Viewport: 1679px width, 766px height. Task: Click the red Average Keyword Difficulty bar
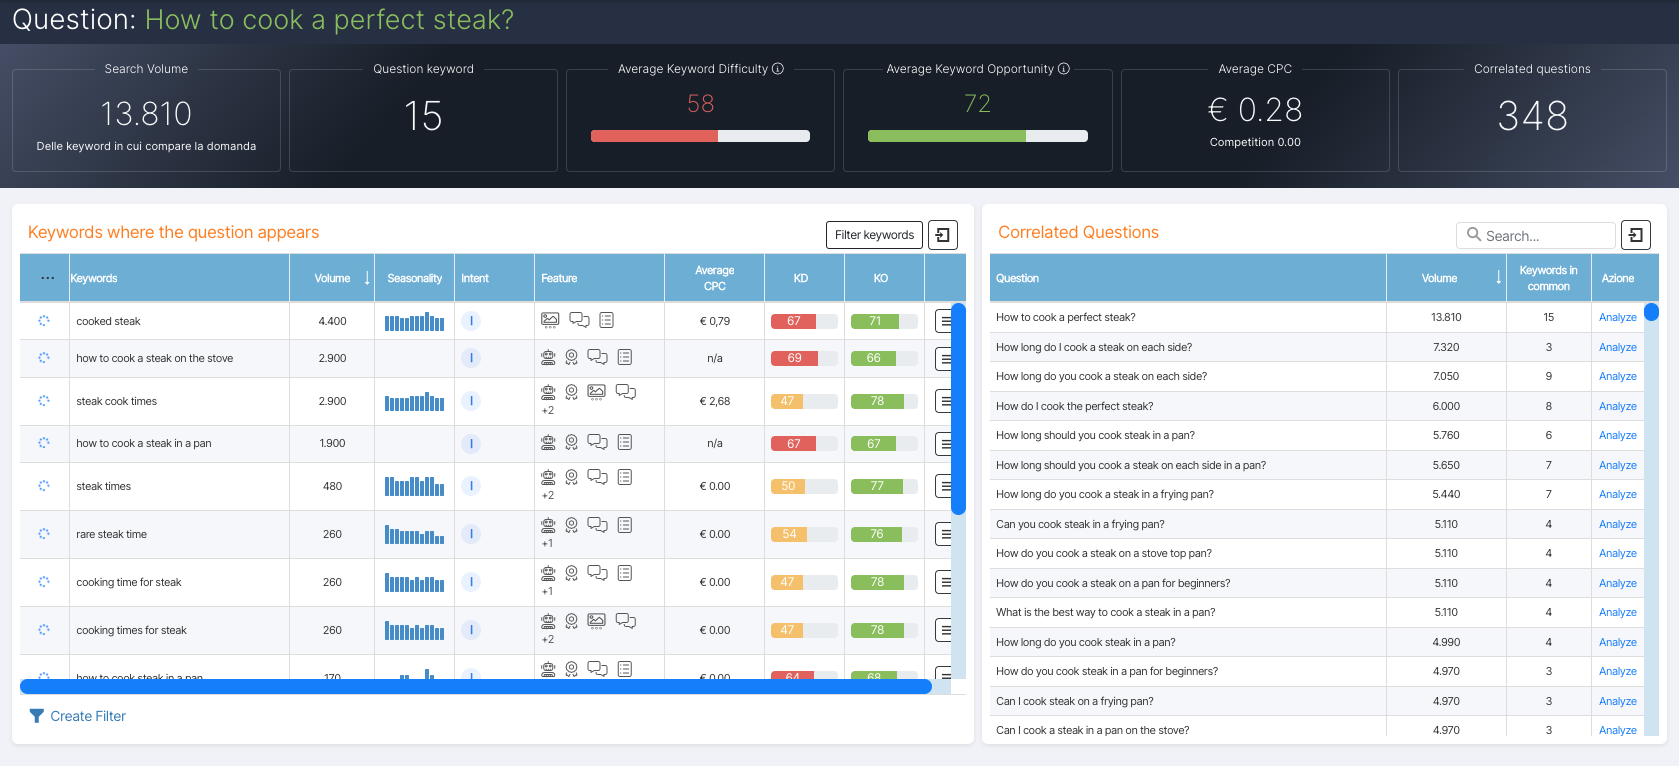coord(654,136)
